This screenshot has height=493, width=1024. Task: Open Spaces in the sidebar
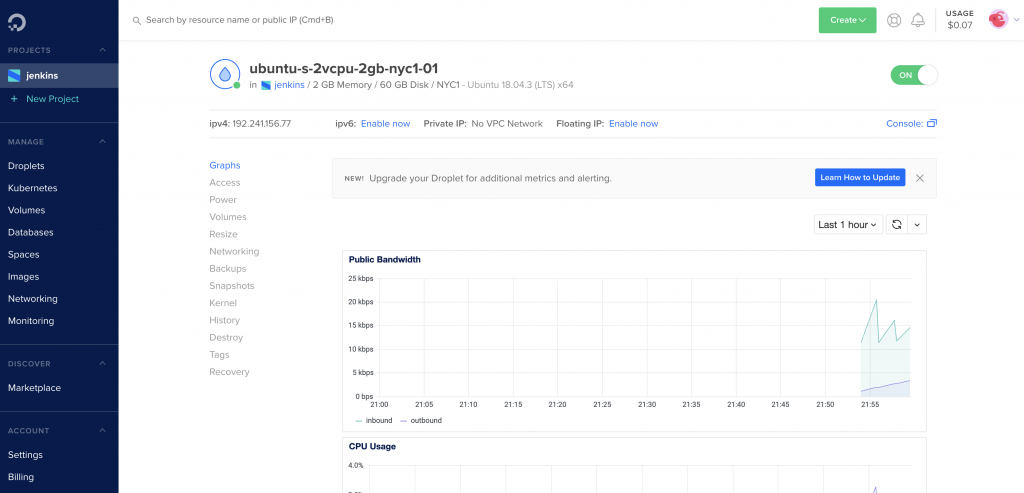click(24, 255)
